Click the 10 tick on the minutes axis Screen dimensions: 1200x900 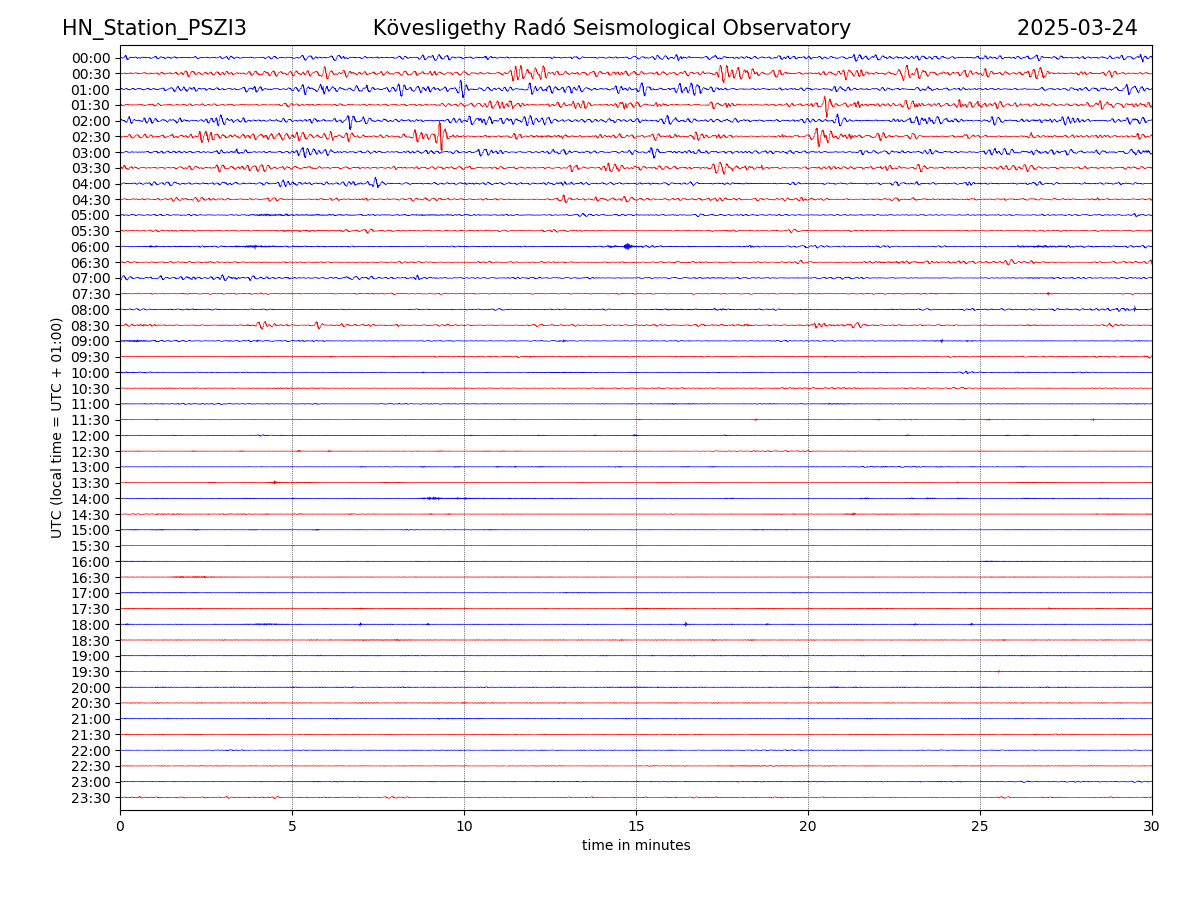[x=464, y=827]
